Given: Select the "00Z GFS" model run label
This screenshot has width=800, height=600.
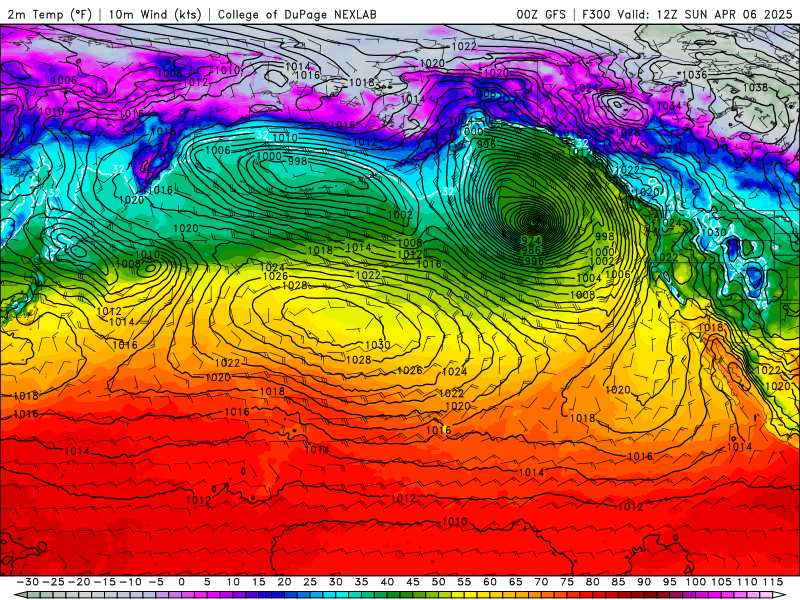Looking at the screenshot, I should [x=541, y=14].
